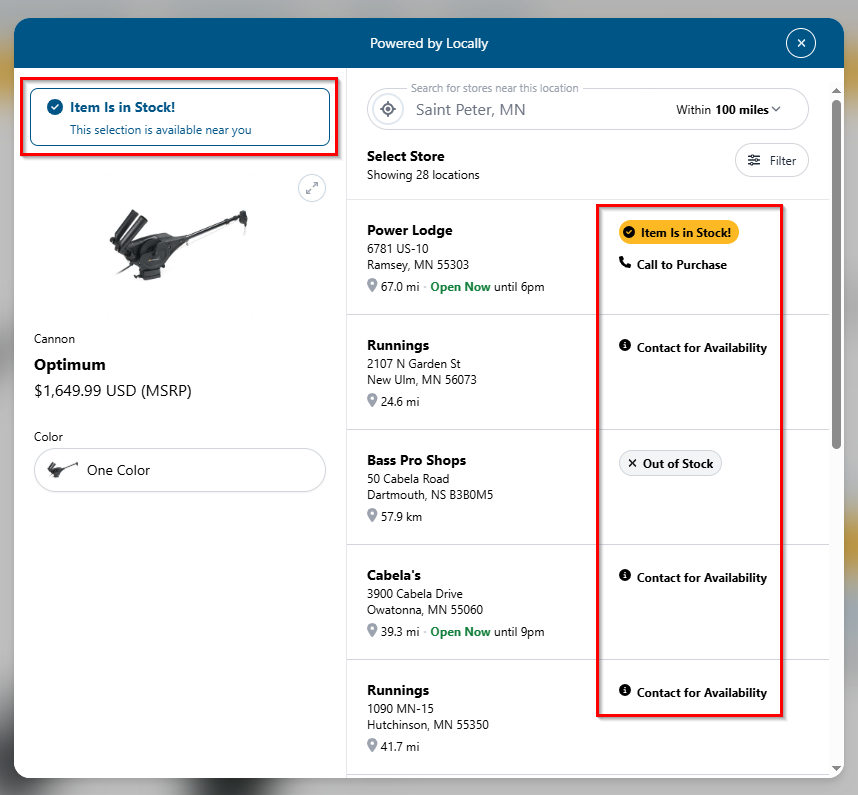The image size is (858, 795).
Task: Click the scrollbar down arrow
Action: 836,769
